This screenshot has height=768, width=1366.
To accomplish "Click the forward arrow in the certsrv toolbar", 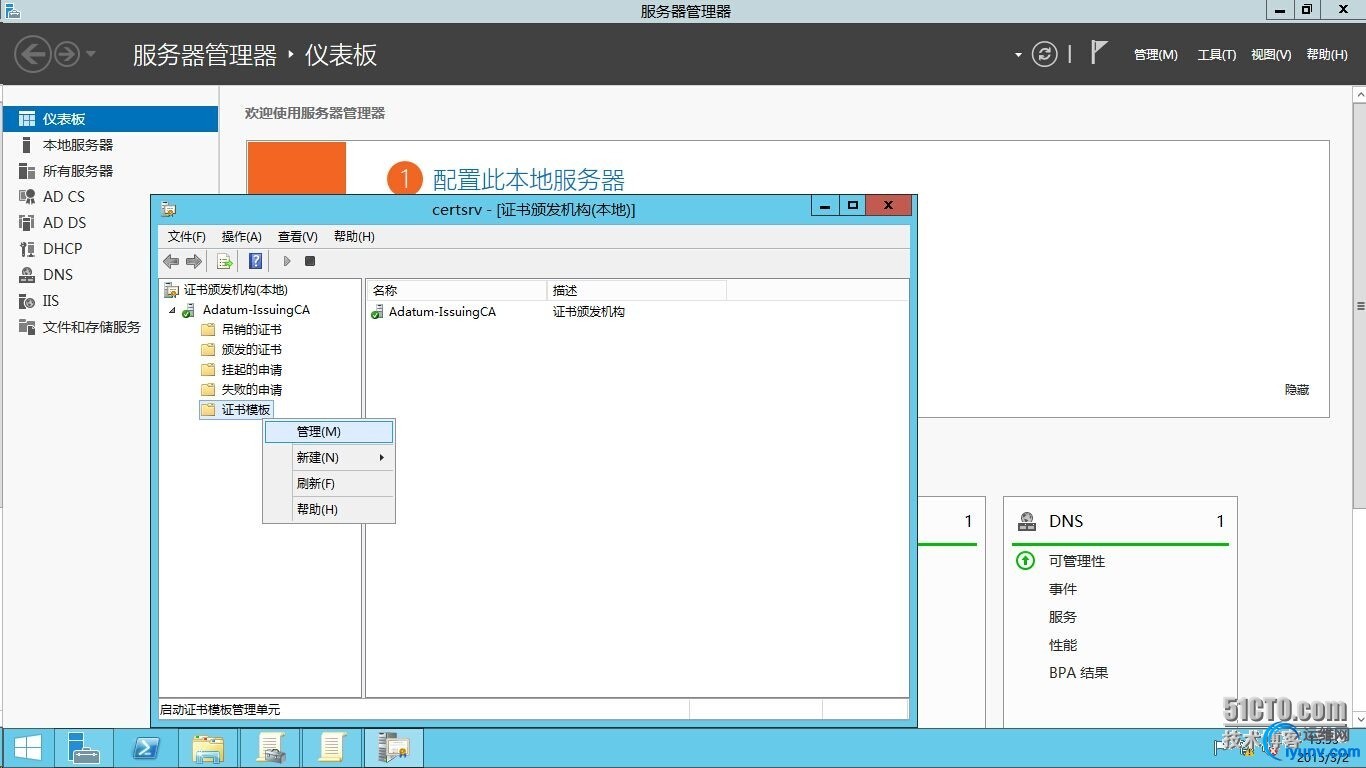I will point(194,261).
